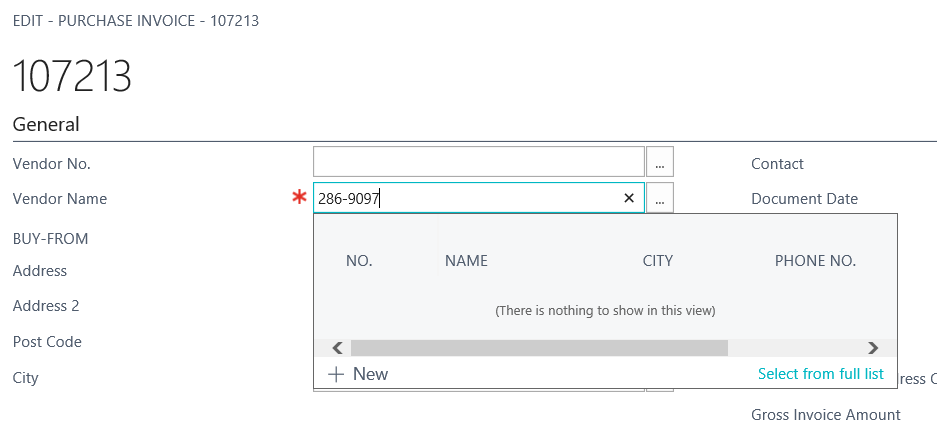Collapse the General section heading
The width and height of the screenshot is (937, 431).
pyautogui.click(x=46, y=124)
